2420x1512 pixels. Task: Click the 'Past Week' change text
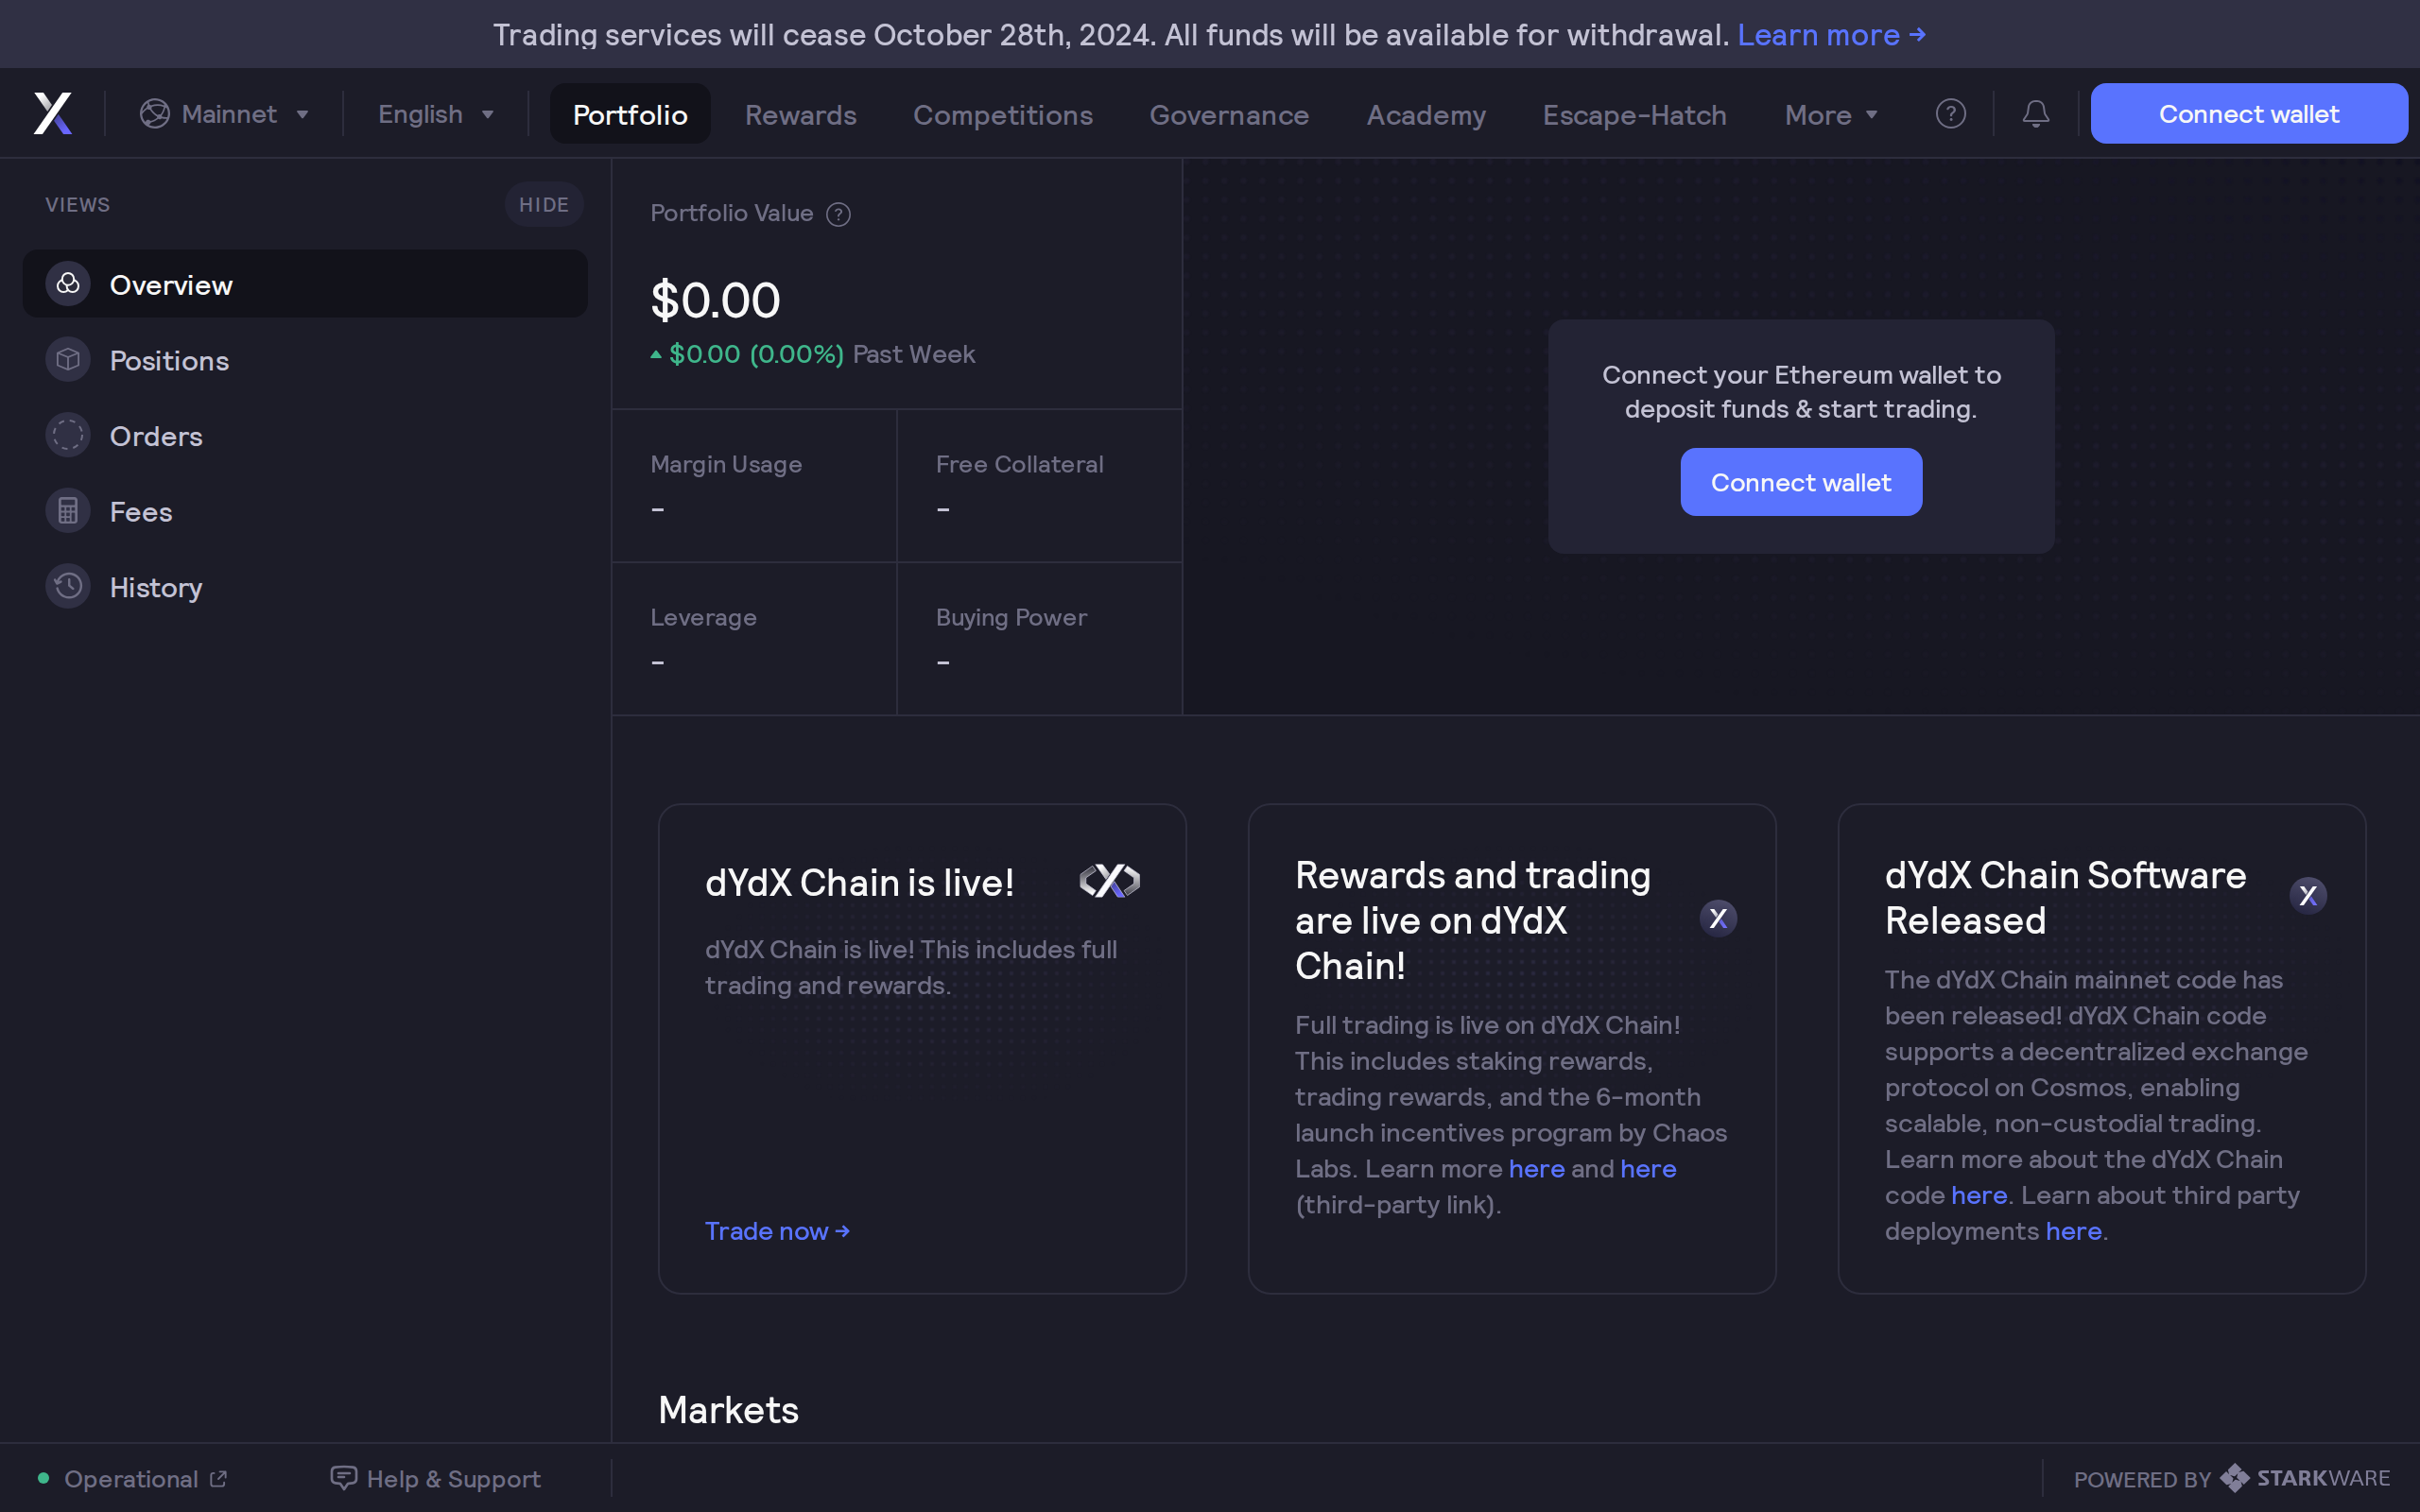pyautogui.click(x=913, y=354)
